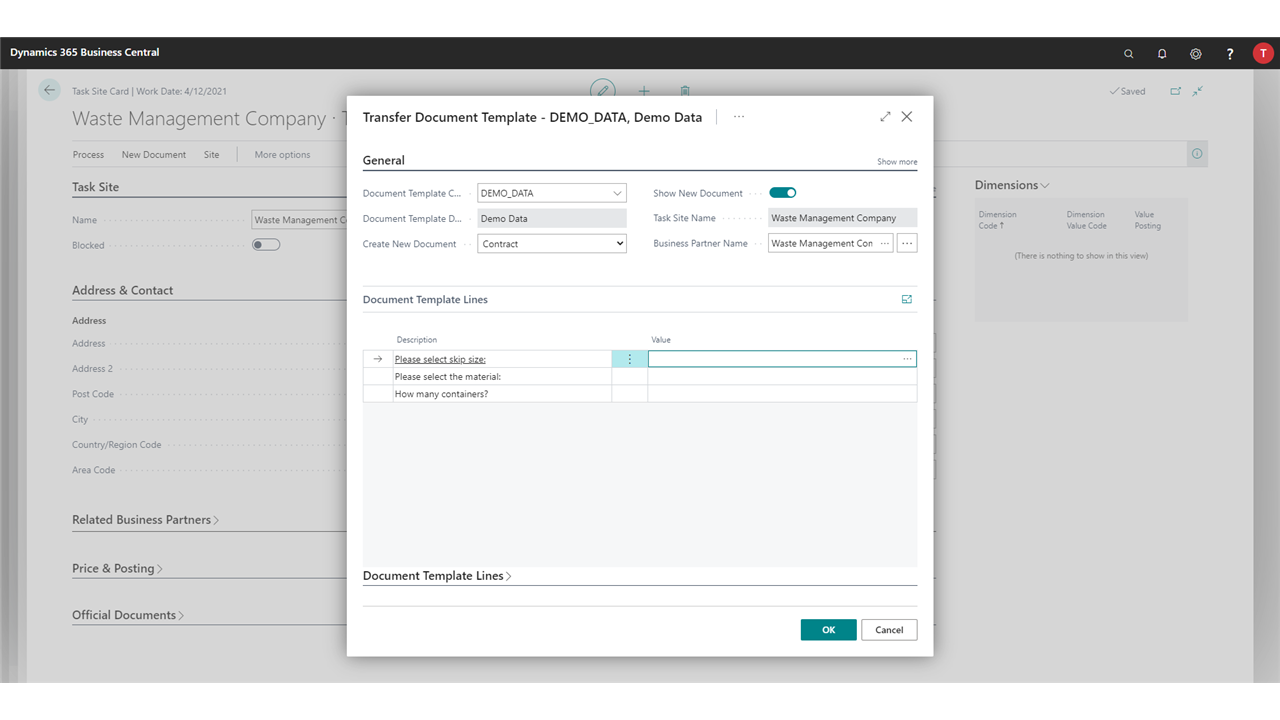The image size is (1280, 720).
Task: Open Task Site Card in new window icon
Action: pos(1175,91)
